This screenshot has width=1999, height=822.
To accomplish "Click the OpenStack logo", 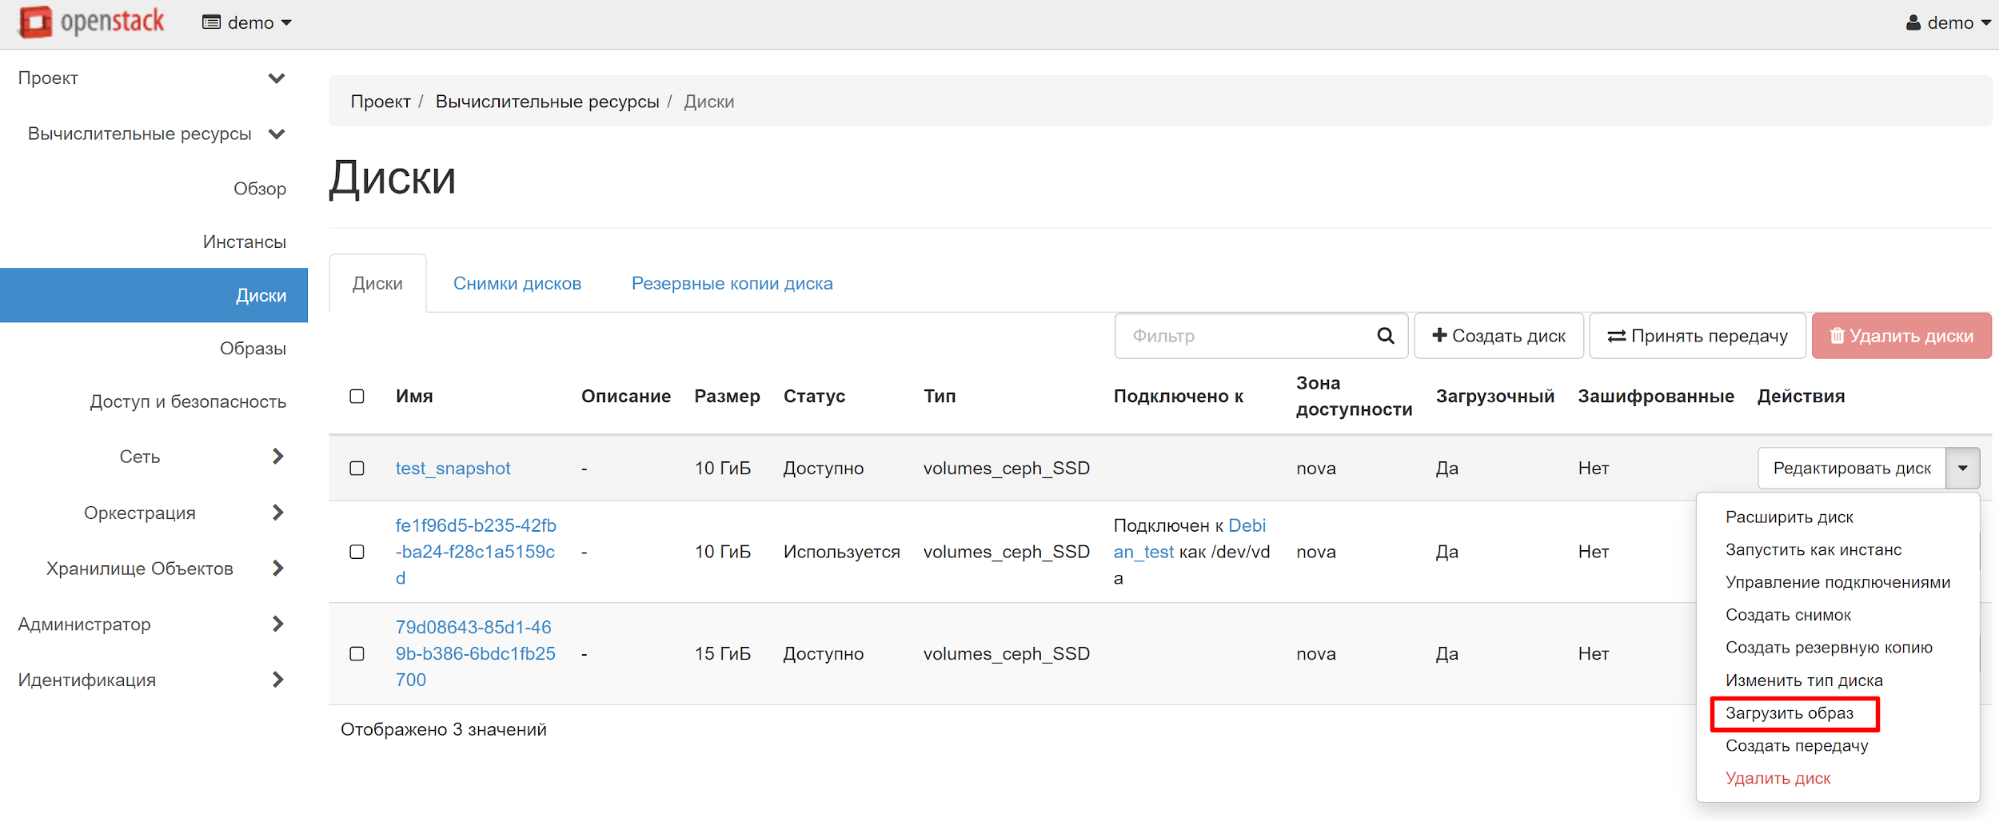I will pos(91,22).
